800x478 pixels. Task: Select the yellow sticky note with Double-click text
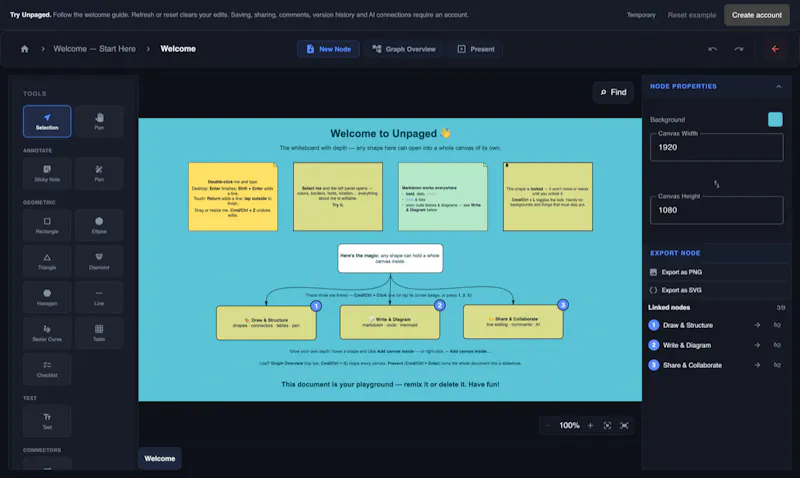pos(233,197)
